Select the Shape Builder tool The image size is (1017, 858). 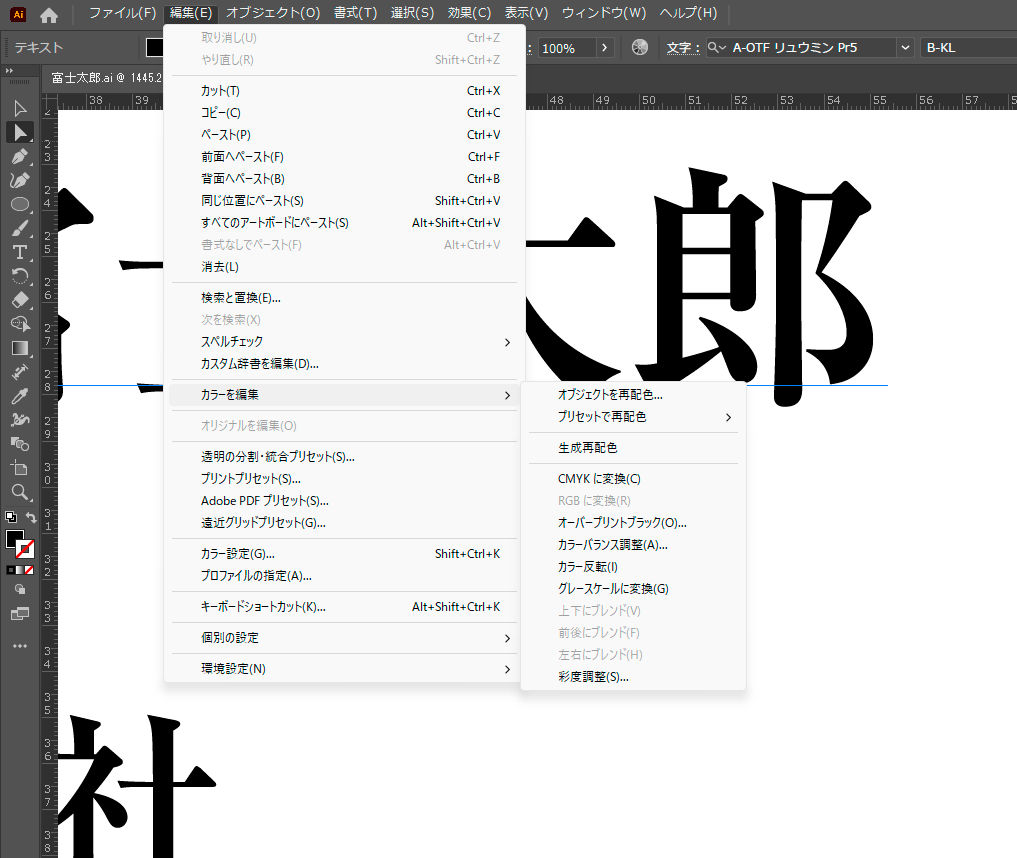click(x=19, y=324)
